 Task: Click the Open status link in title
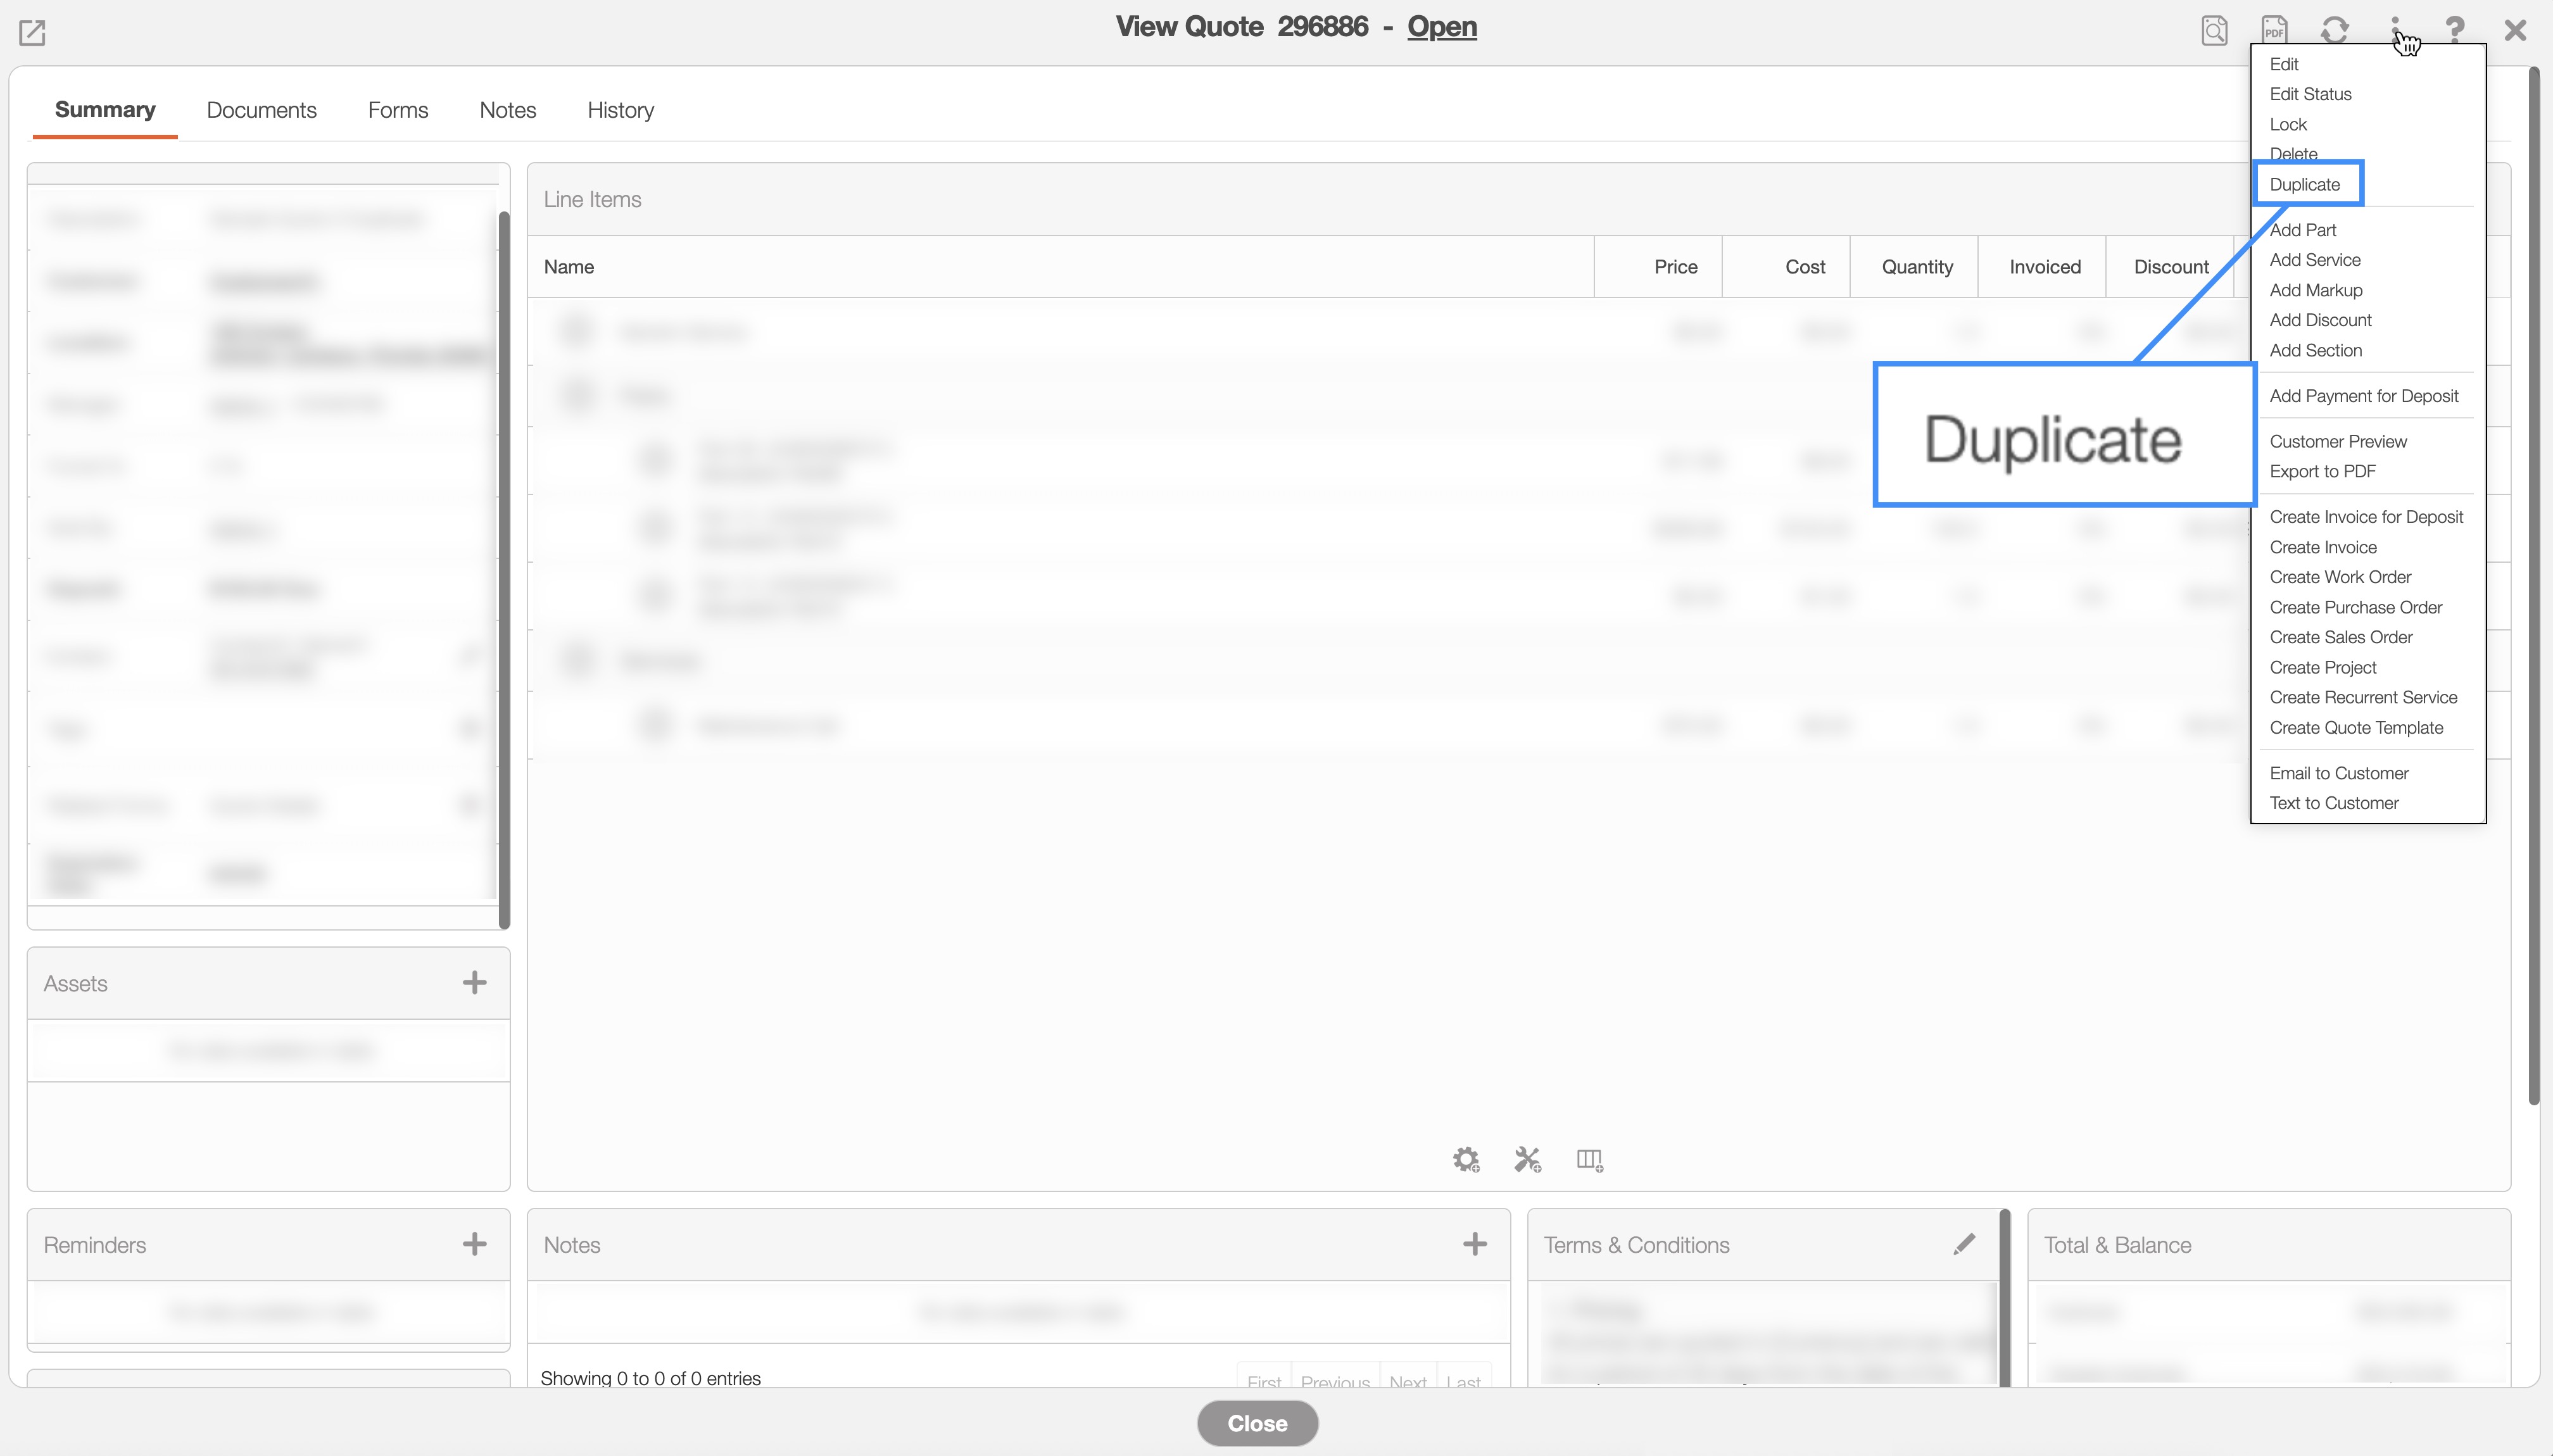pyautogui.click(x=1441, y=27)
